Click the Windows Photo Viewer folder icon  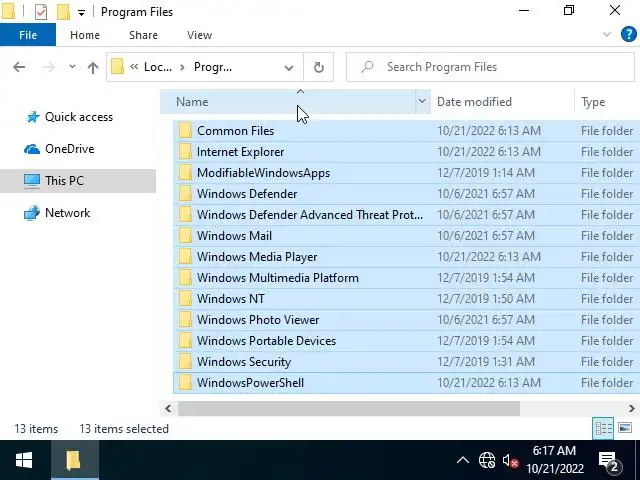coord(185,320)
